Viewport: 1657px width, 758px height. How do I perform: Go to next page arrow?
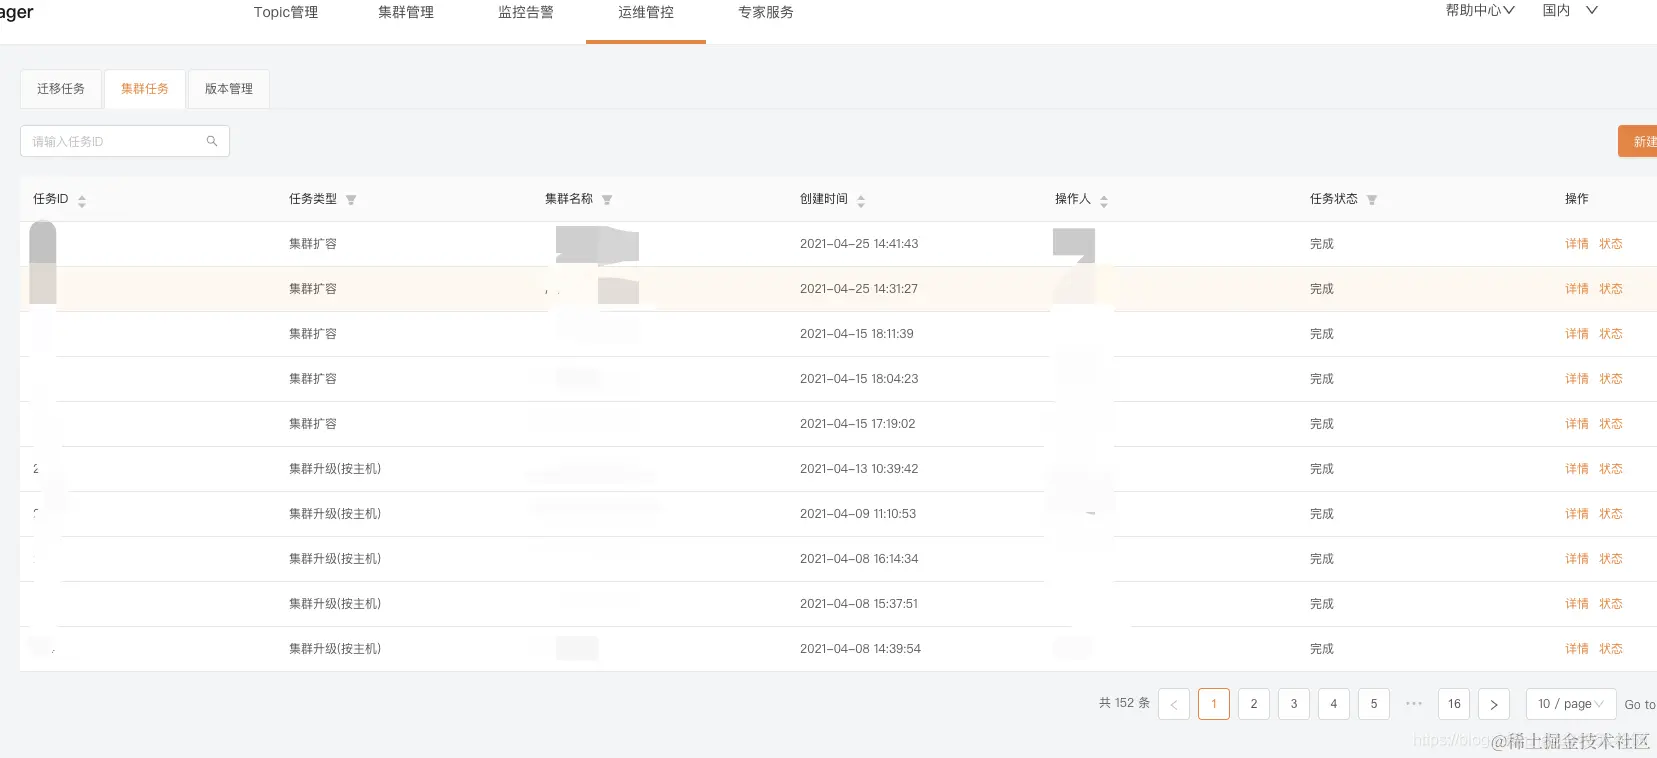pyautogui.click(x=1494, y=704)
